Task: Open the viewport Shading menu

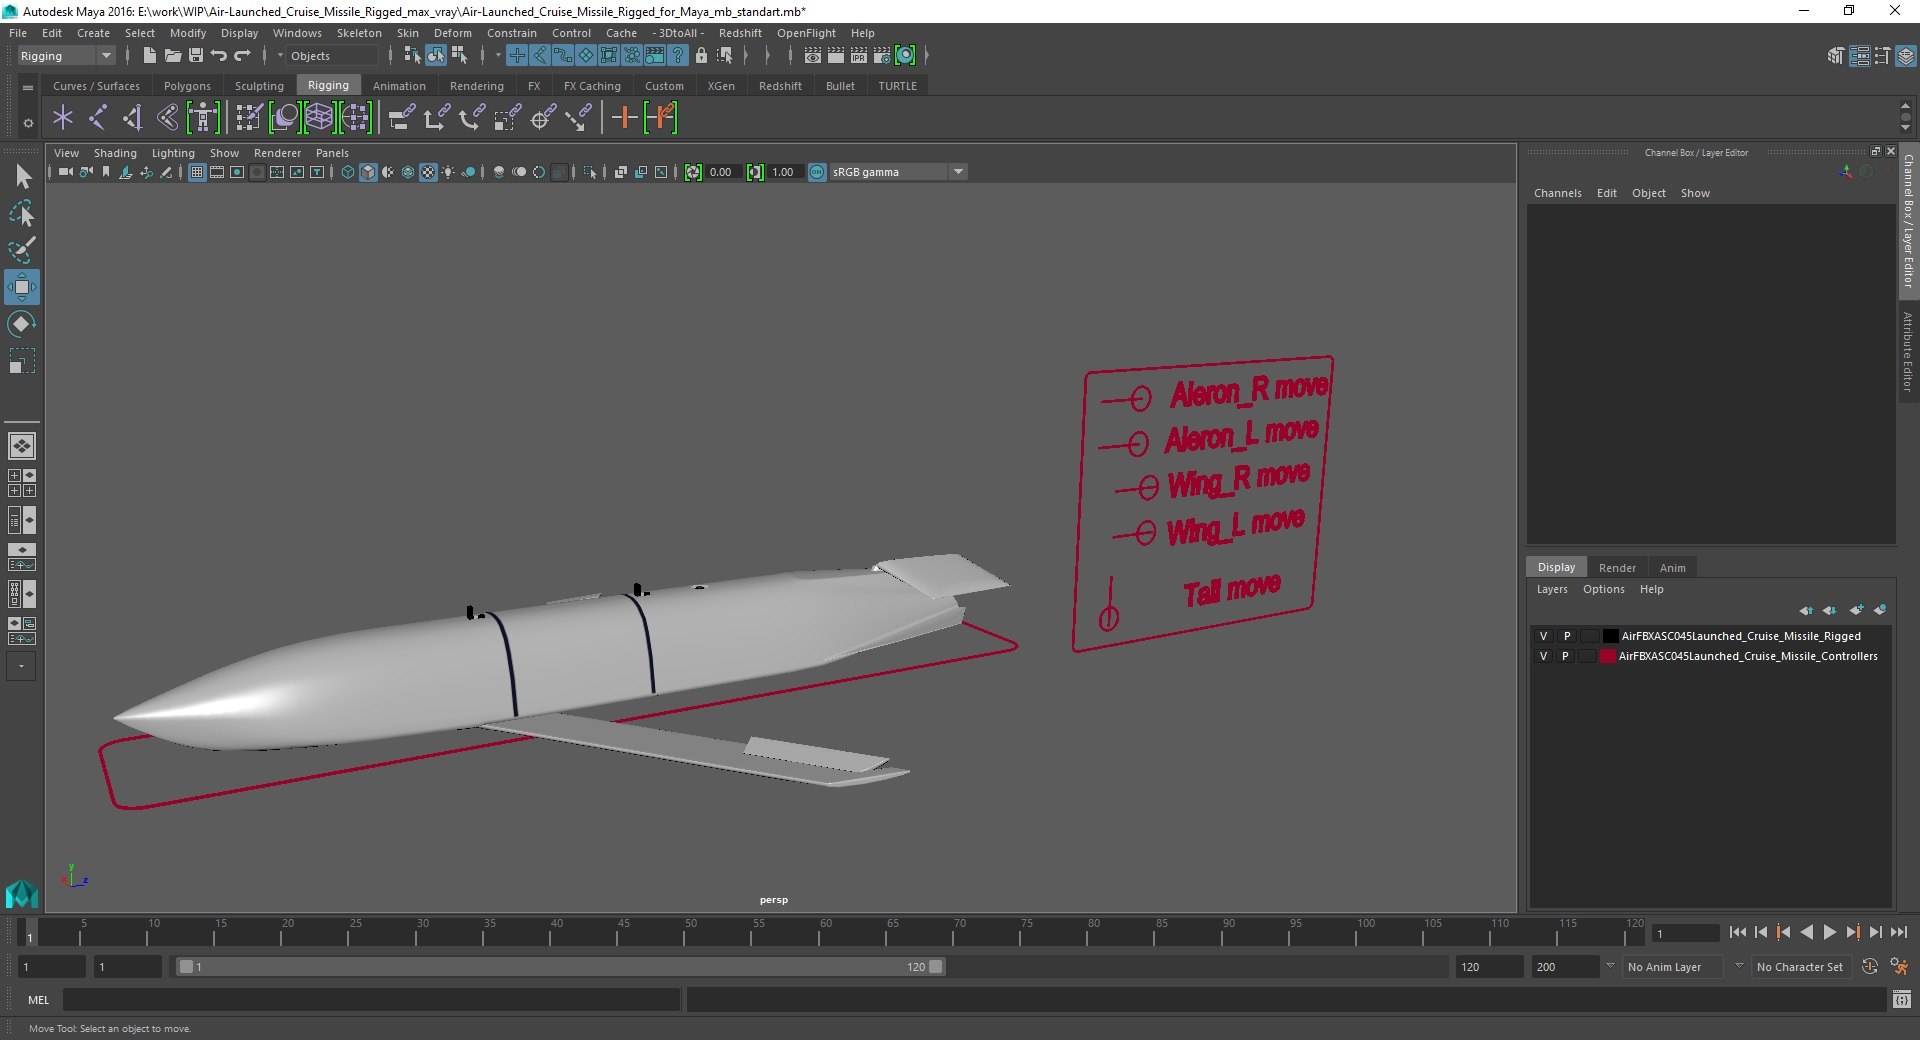Action: tap(115, 153)
